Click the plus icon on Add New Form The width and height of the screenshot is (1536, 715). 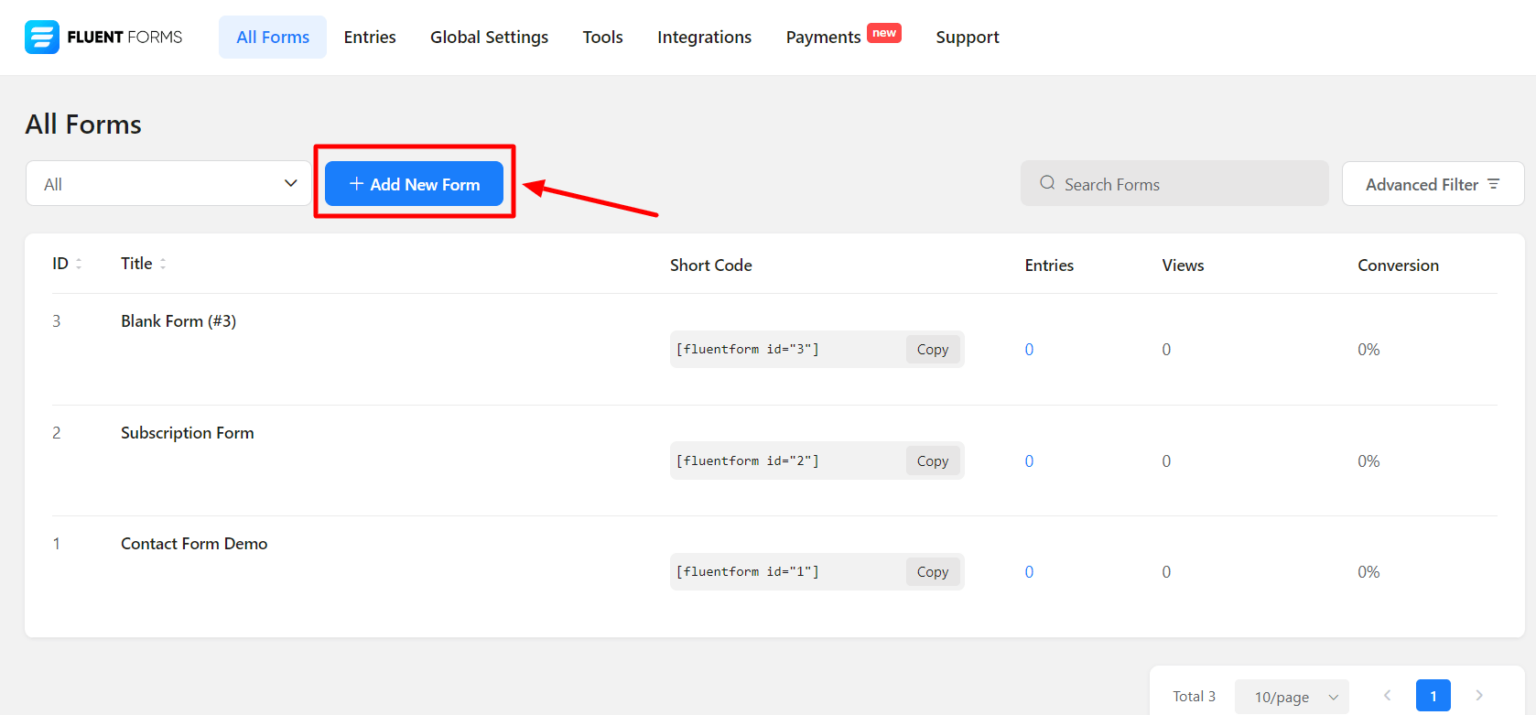point(356,183)
